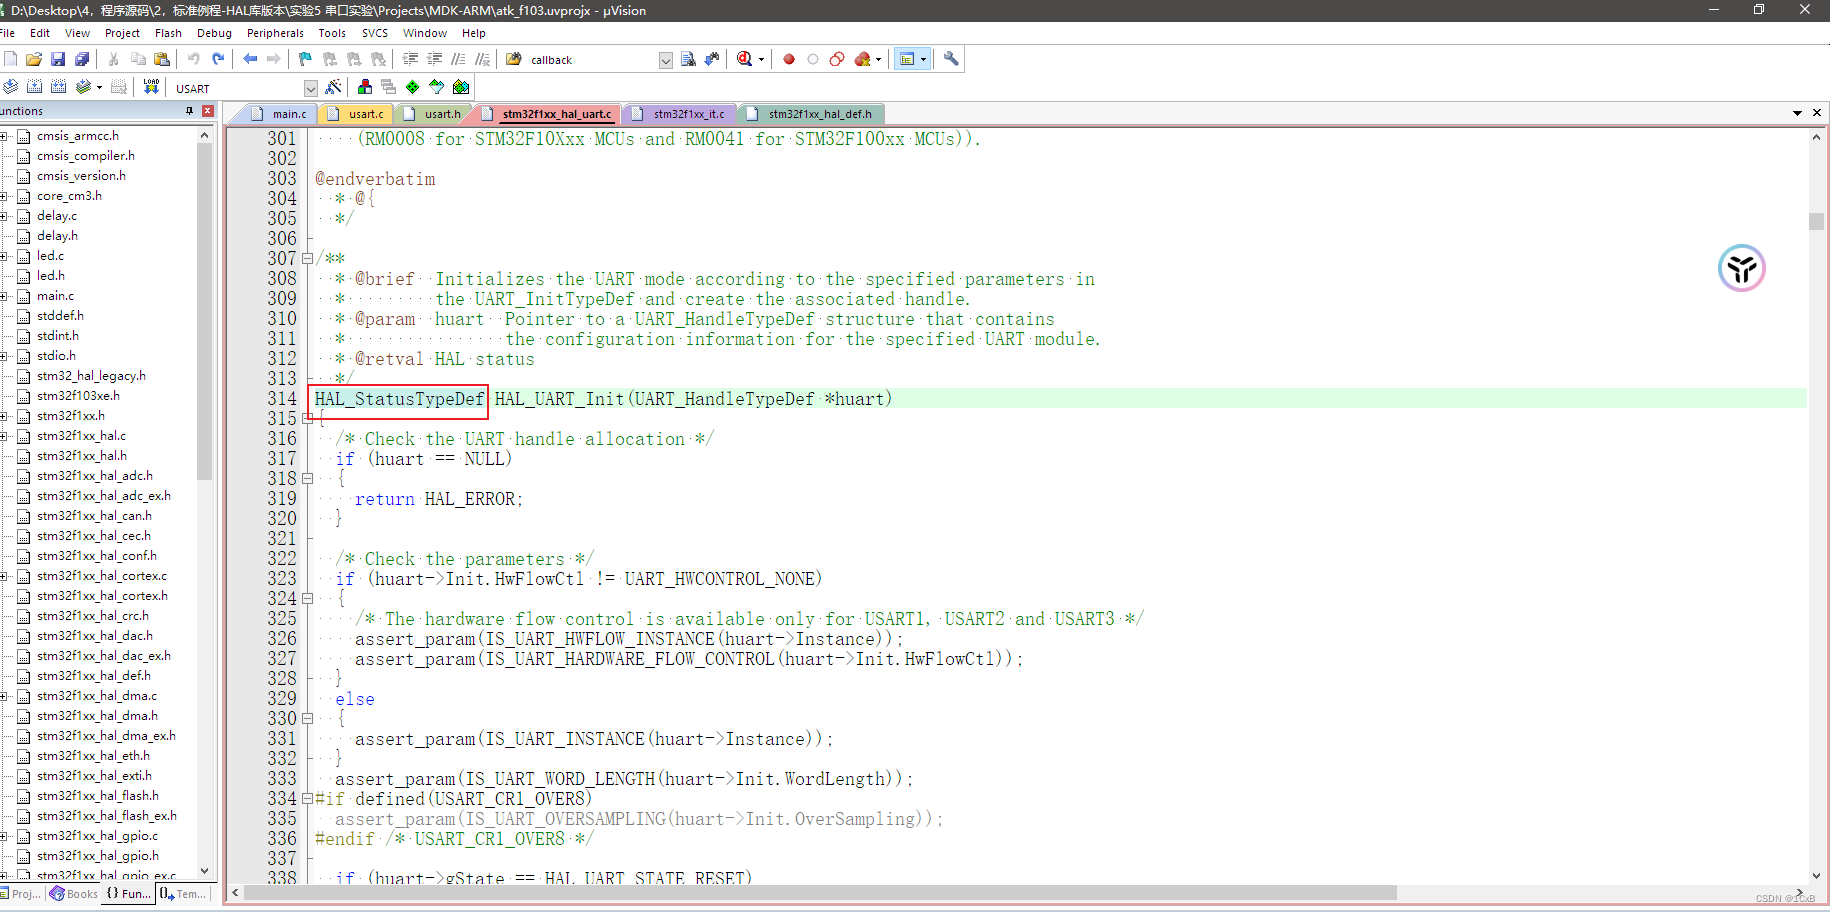Open Manage Run-Time Environment green diamond
The width and height of the screenshot is (1830, 912).
pos(413,87)
